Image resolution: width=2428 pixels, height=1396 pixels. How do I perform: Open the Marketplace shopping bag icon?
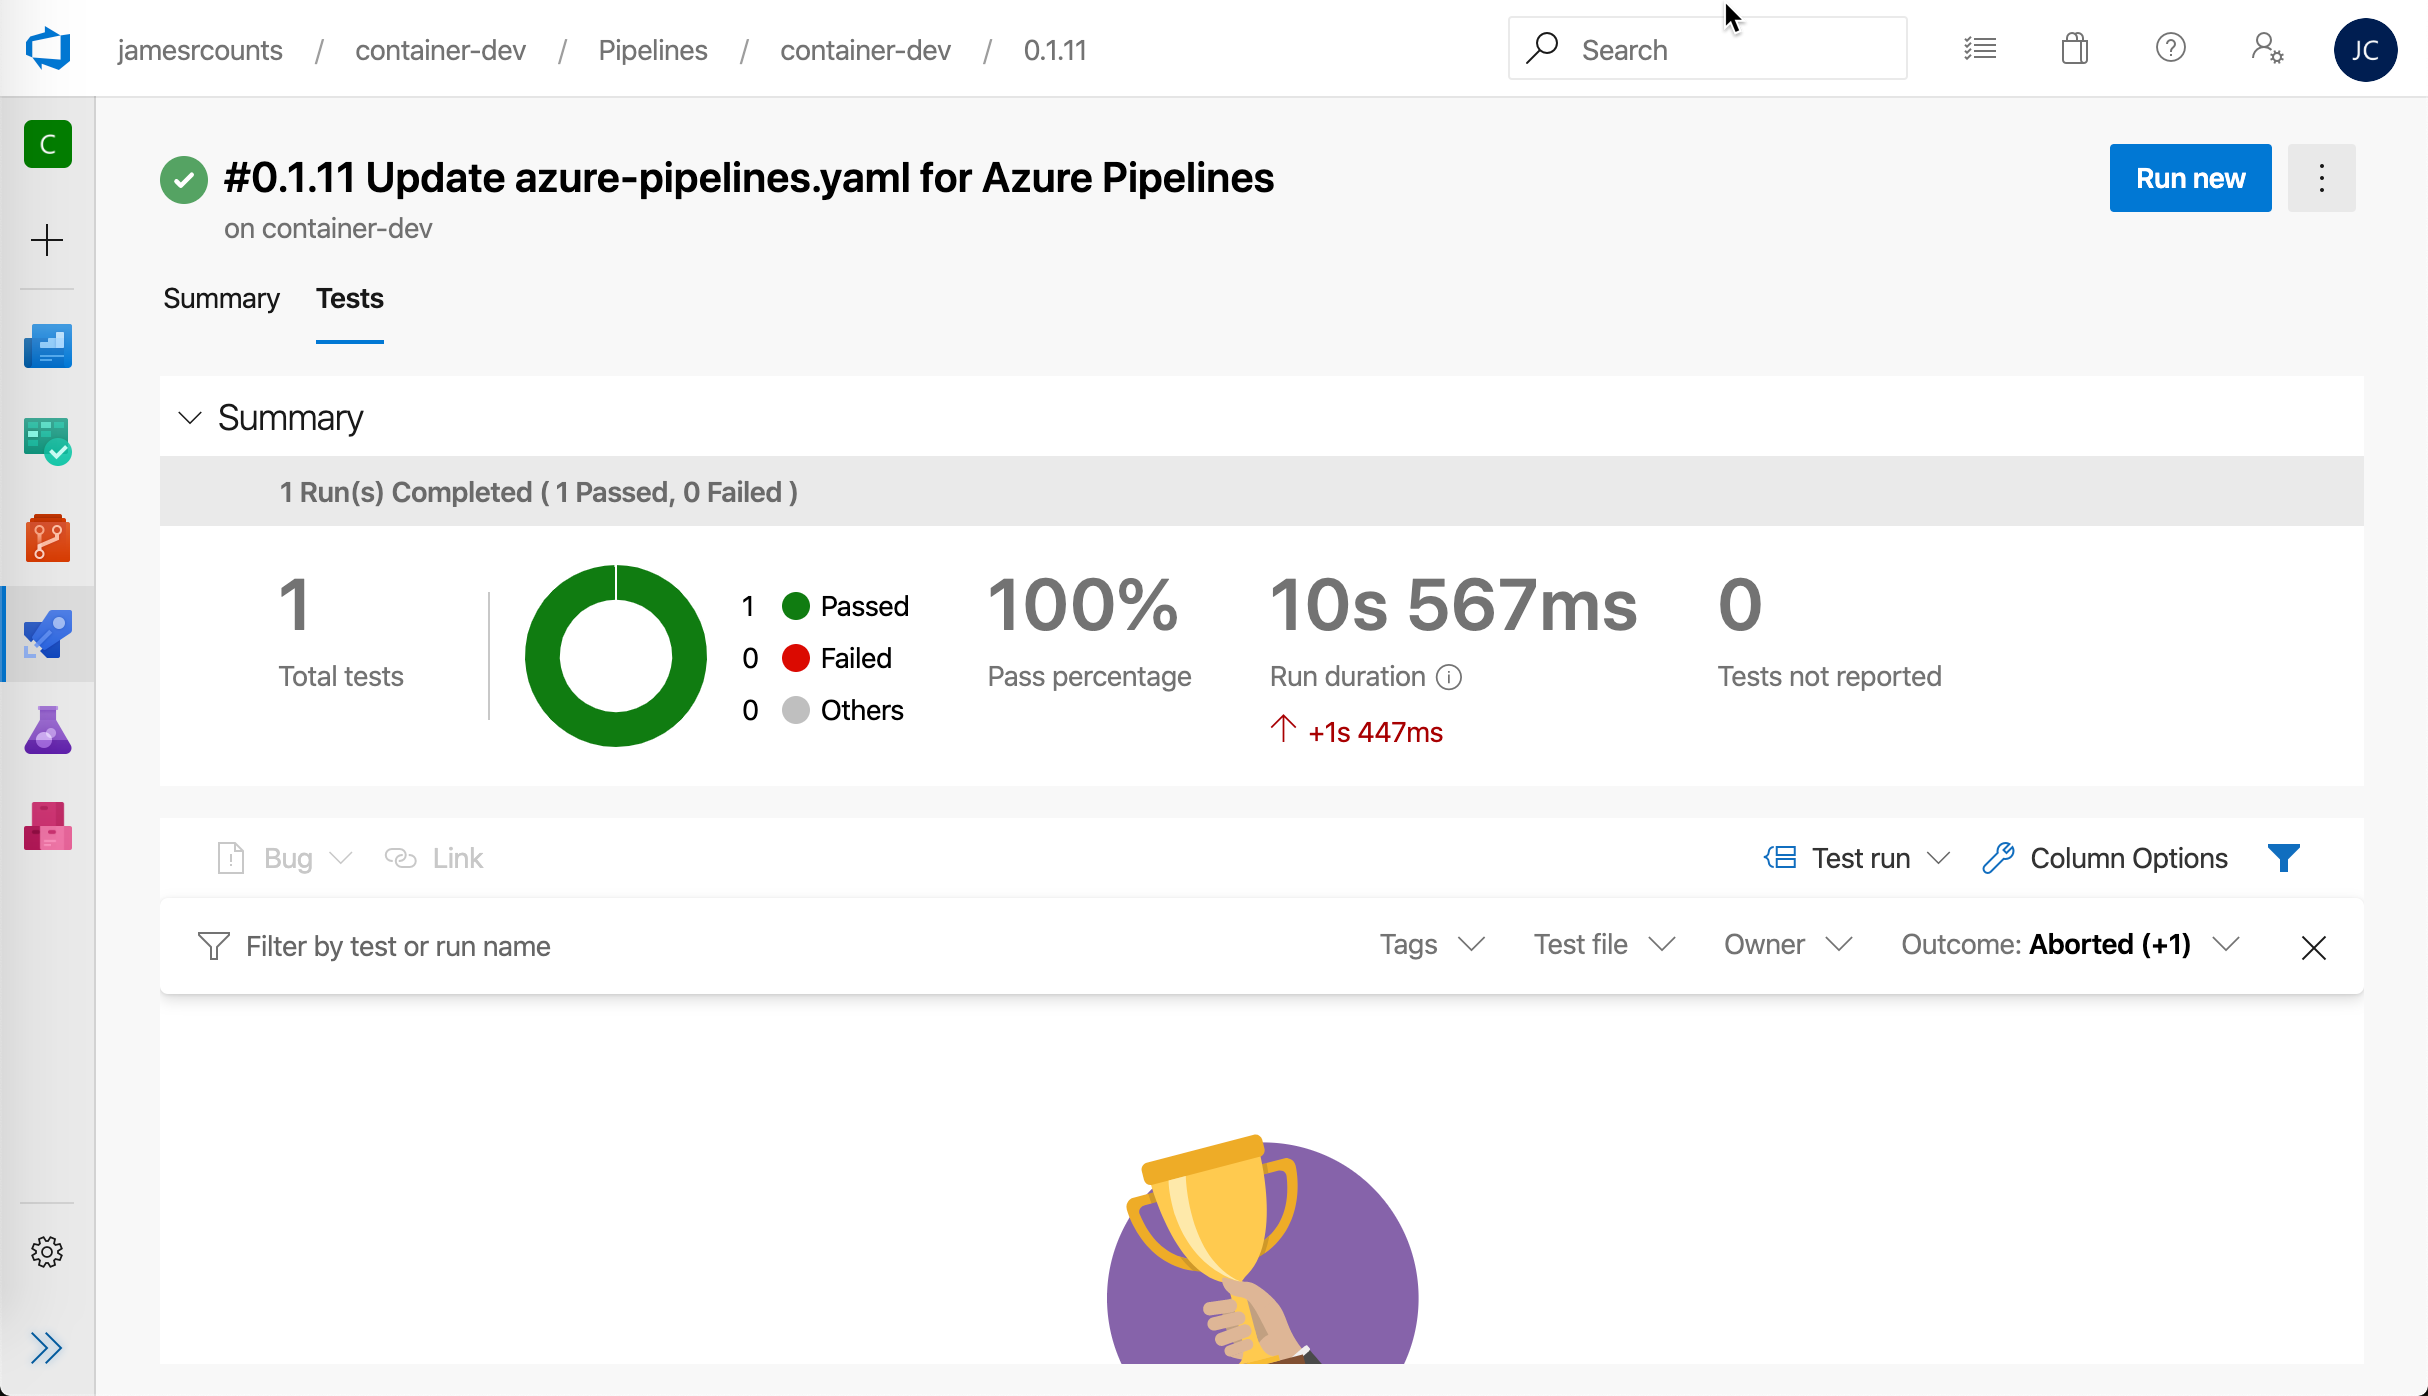[2075, 48]
